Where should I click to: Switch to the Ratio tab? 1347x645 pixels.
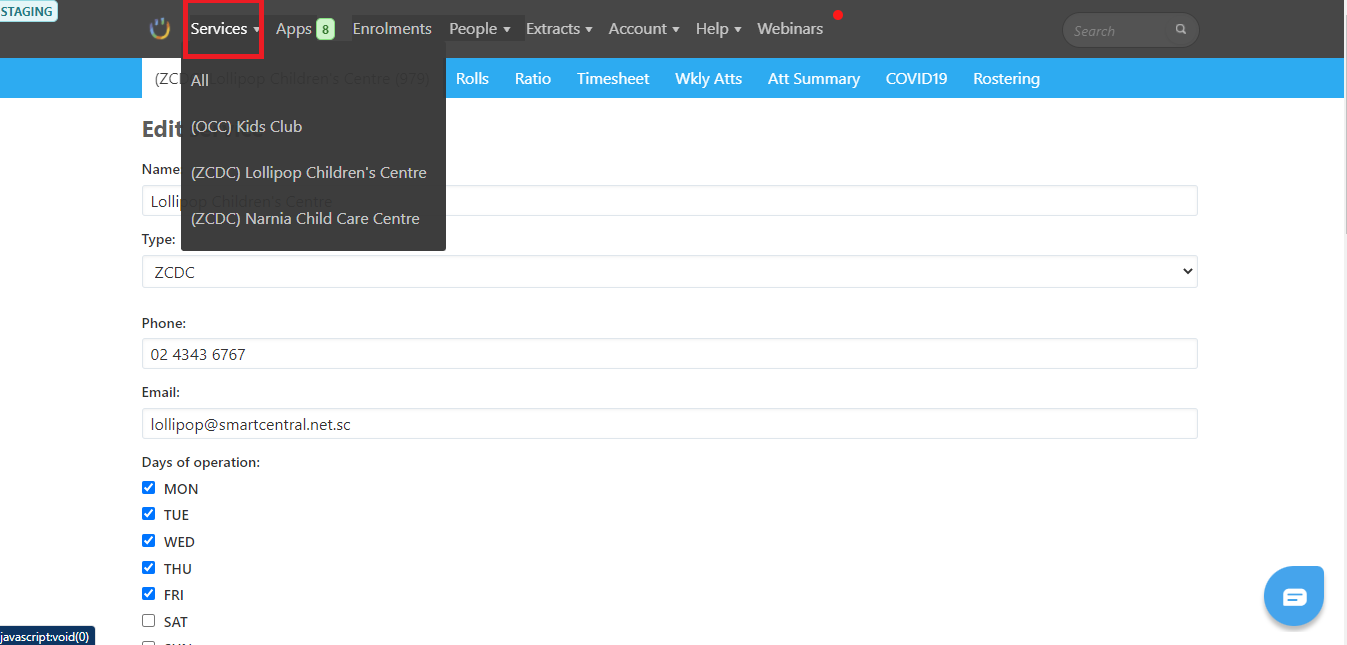pos(533,78)
